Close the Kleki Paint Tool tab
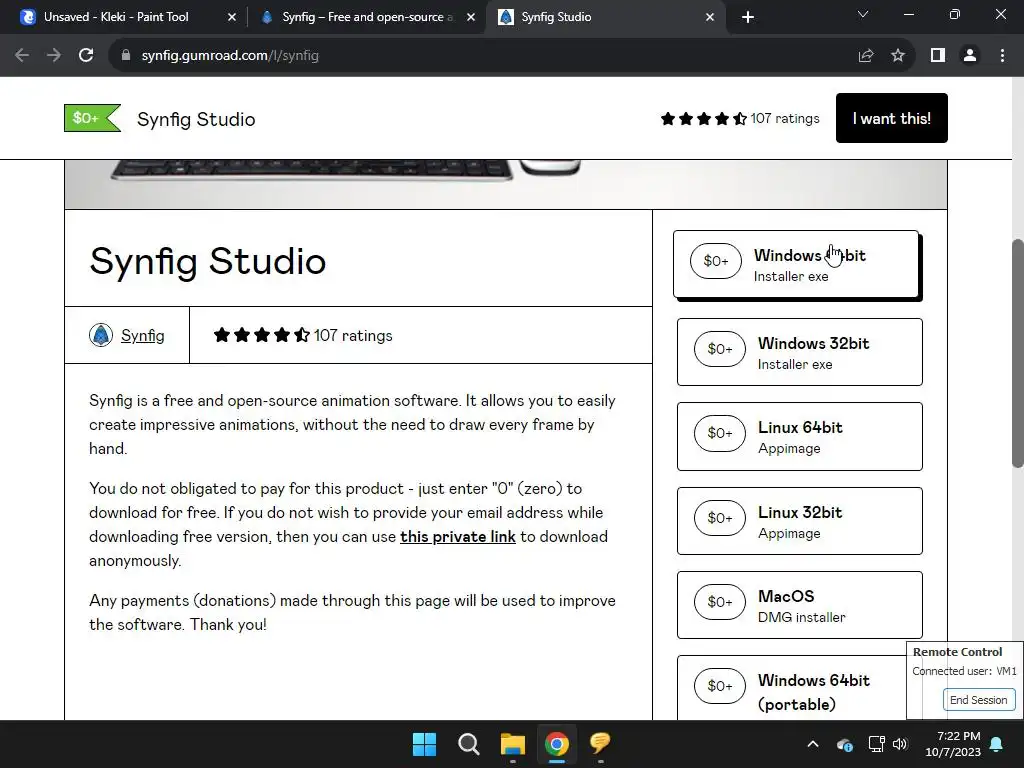Viewport: 1024px width, 768px height. pos(231,18)
